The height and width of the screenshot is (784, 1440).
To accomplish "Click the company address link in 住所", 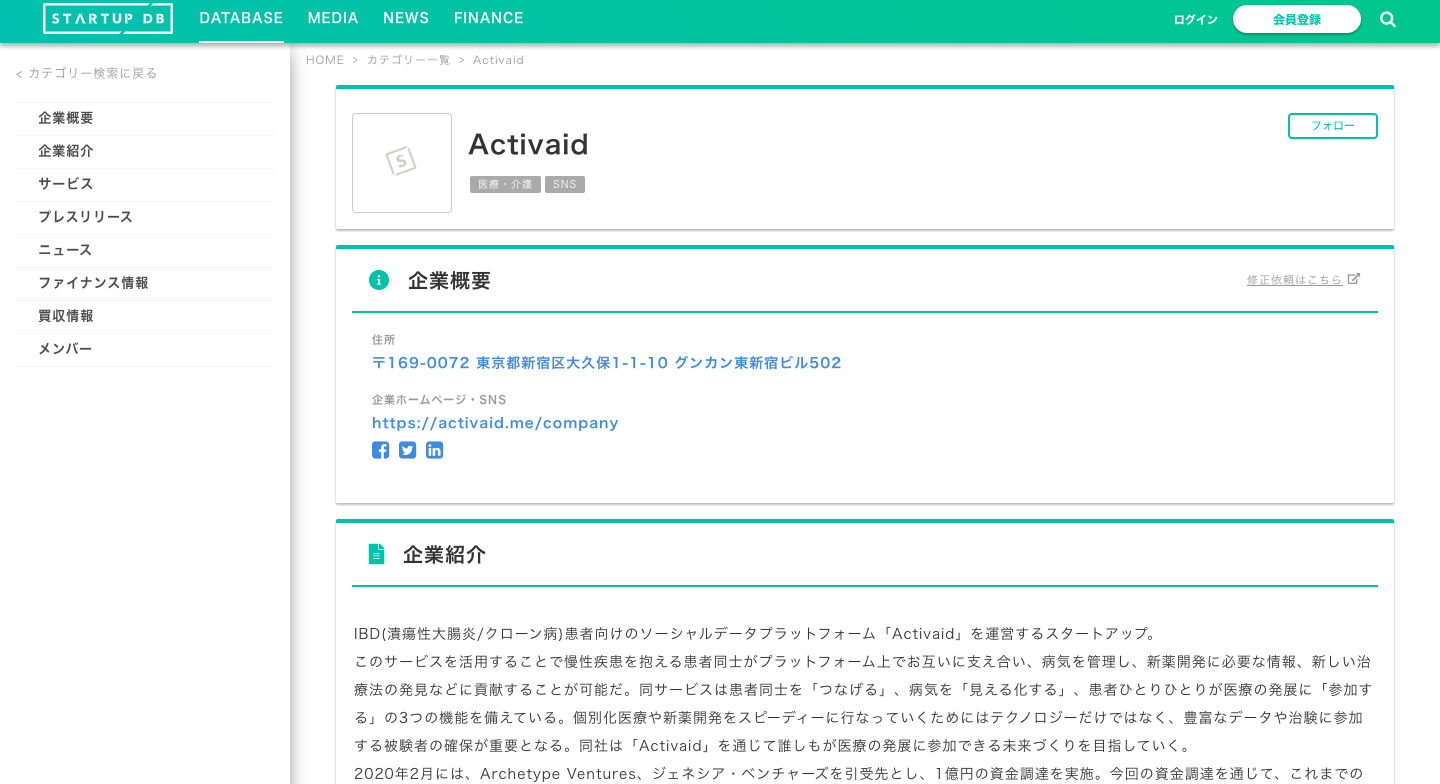I will (606, 362).
